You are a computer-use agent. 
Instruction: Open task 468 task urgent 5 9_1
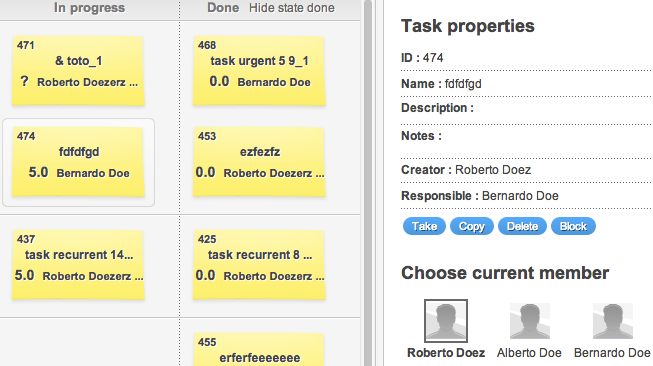259,70
